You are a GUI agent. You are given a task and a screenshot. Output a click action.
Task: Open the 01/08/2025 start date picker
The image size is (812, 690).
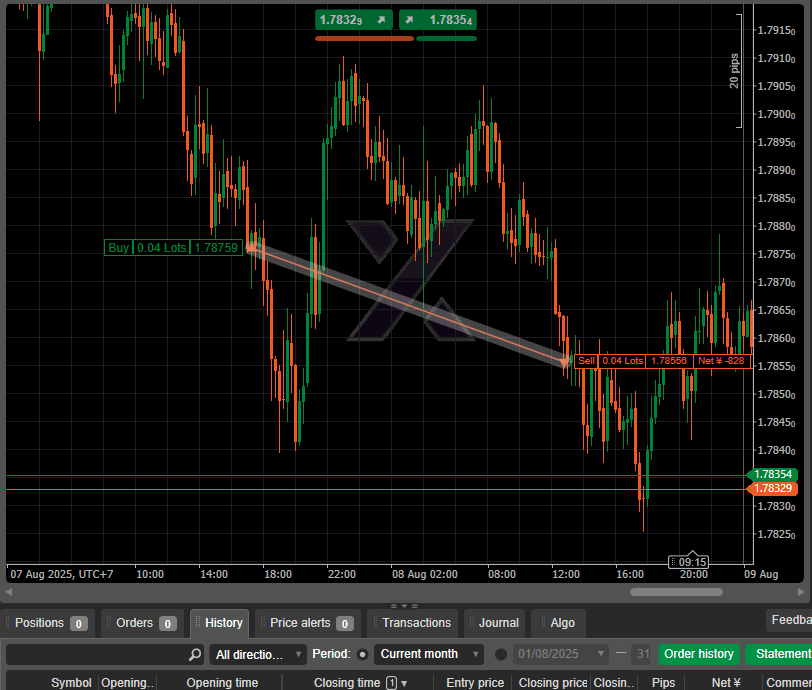[561, 654]
